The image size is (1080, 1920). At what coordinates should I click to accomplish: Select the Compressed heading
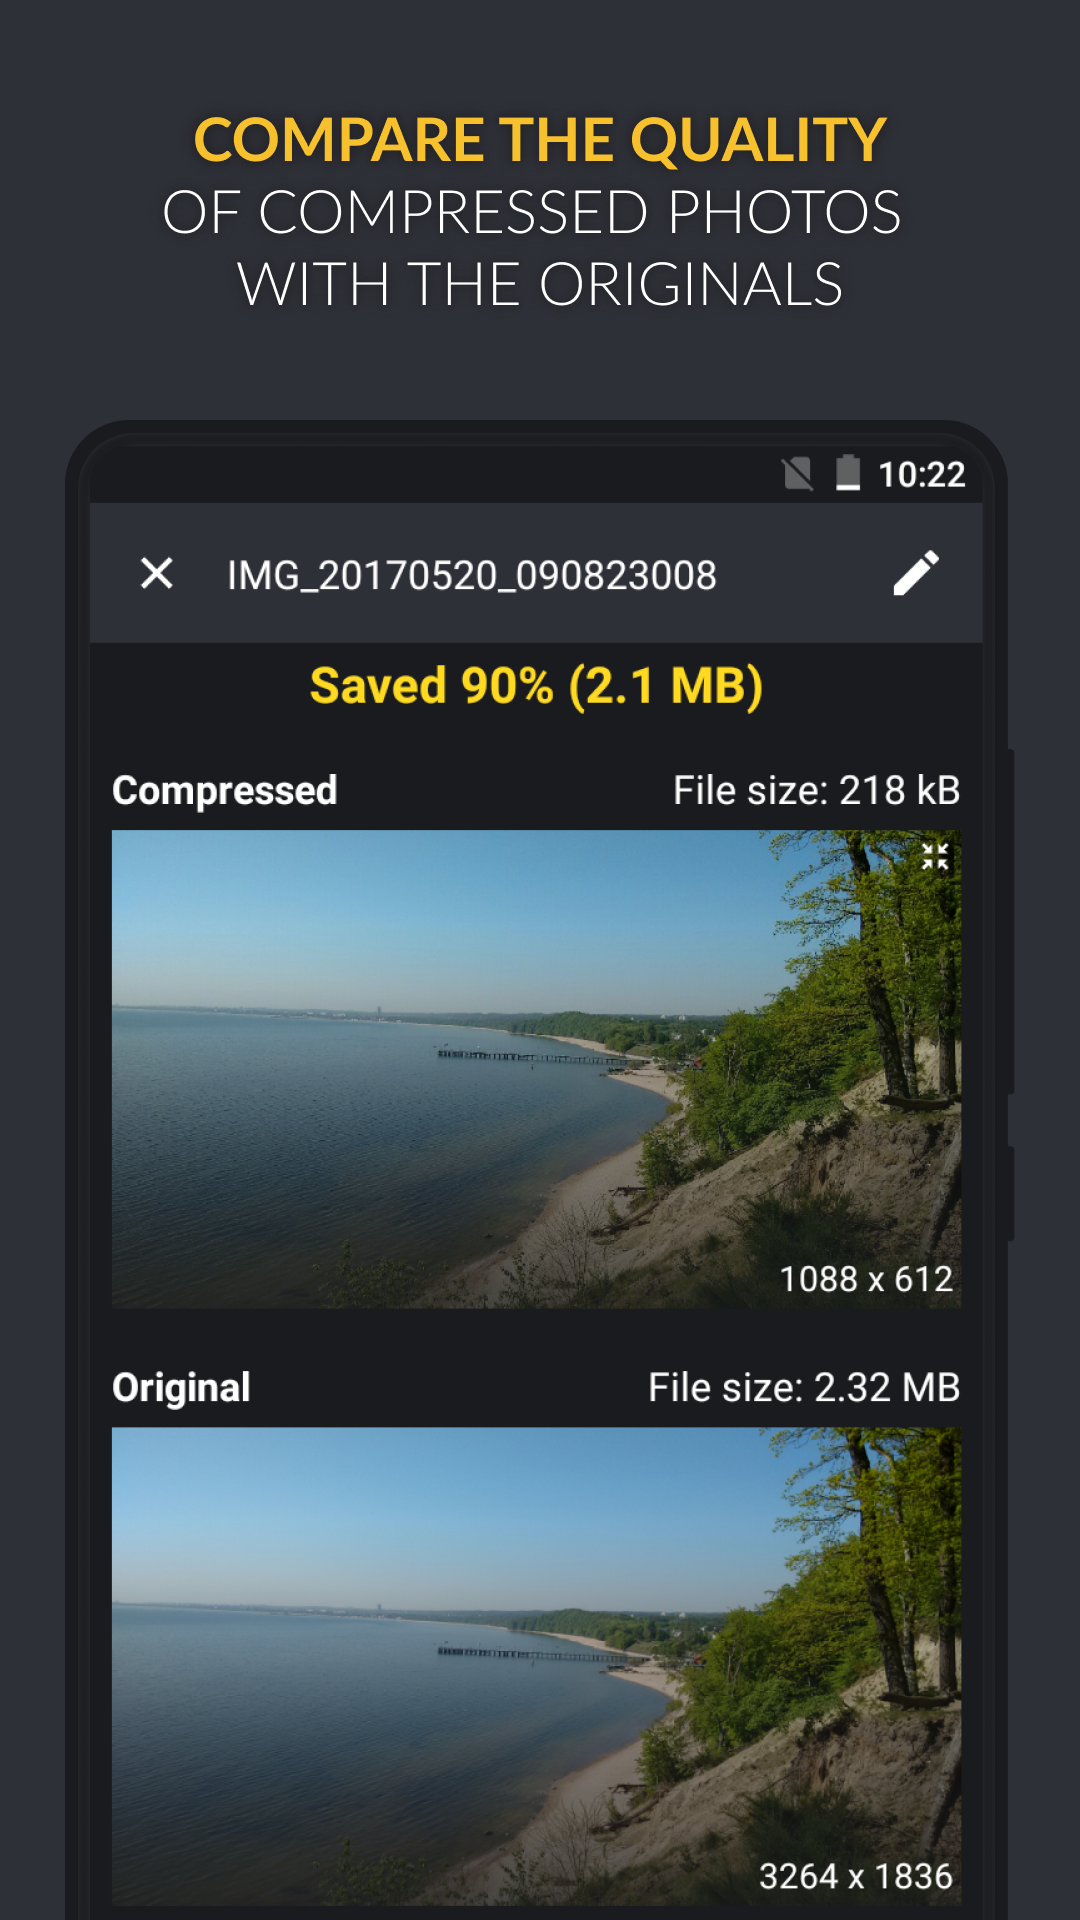[225, 790]
